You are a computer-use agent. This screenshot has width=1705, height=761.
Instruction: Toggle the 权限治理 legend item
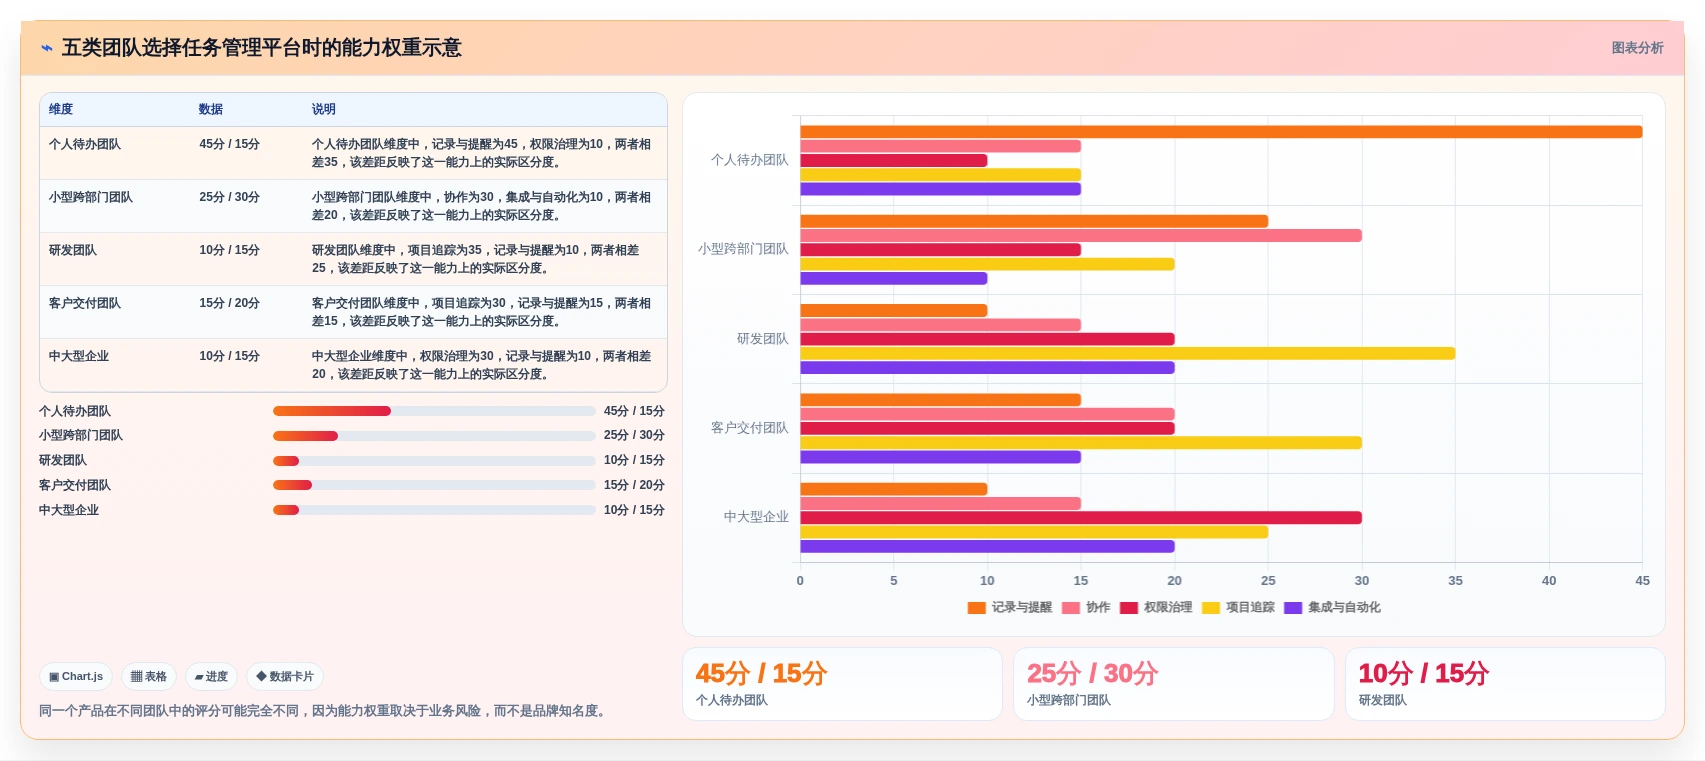point(1156,608)
